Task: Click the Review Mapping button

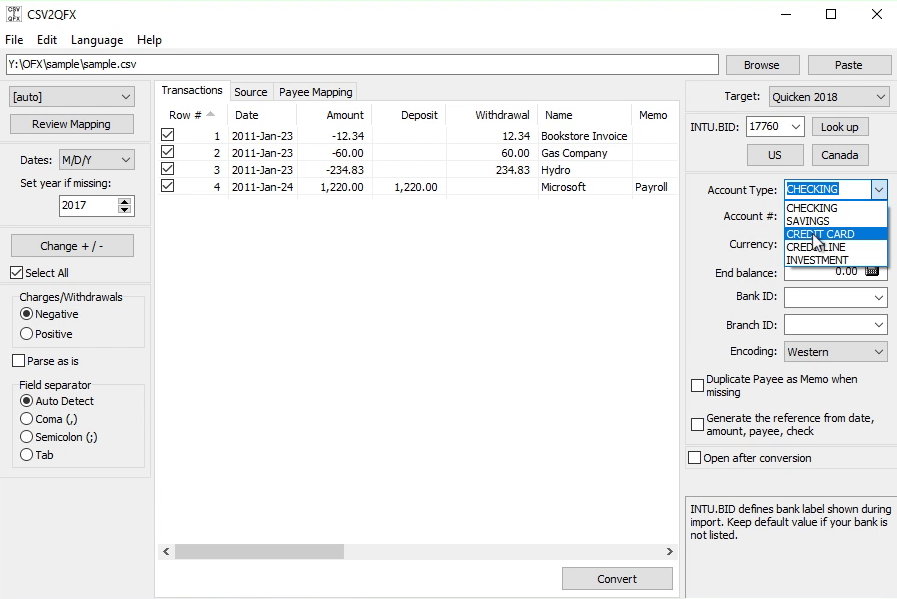Action: point(72,124)
